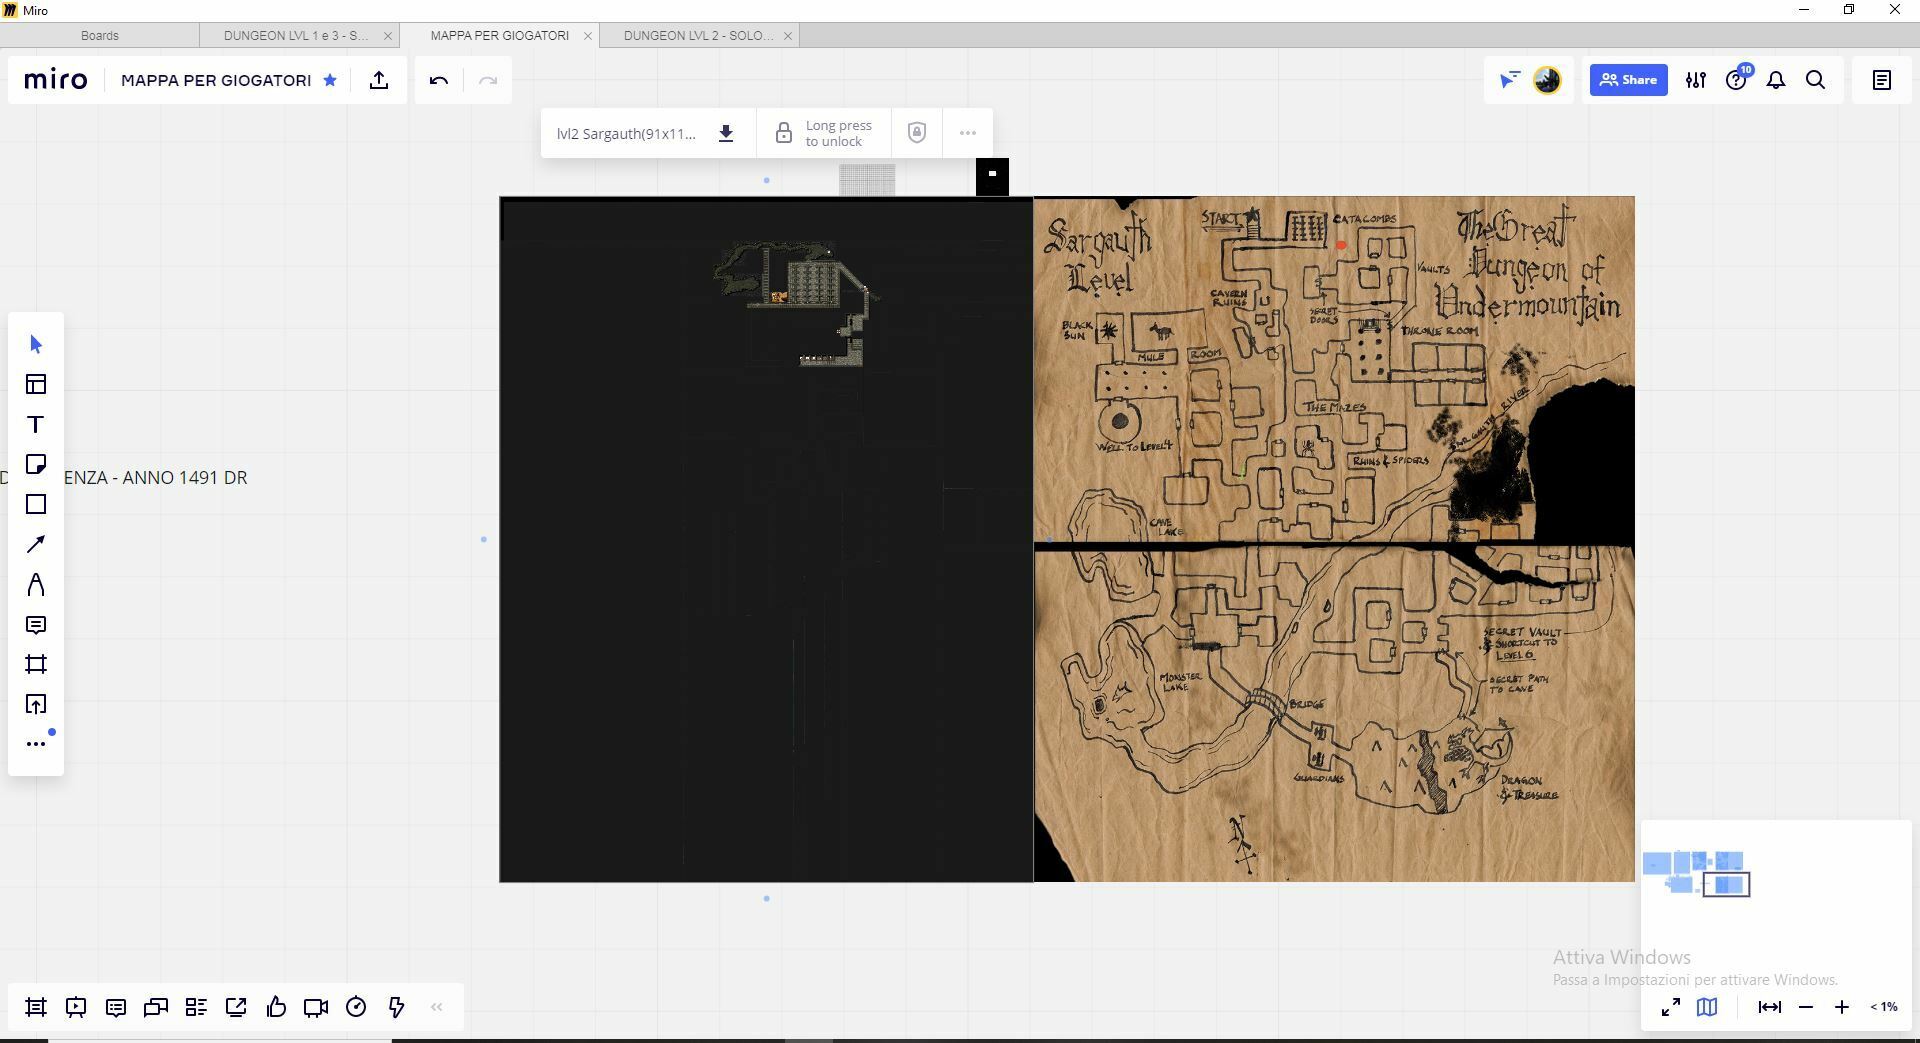Open the board settings sliders icon

(1696, 80)
